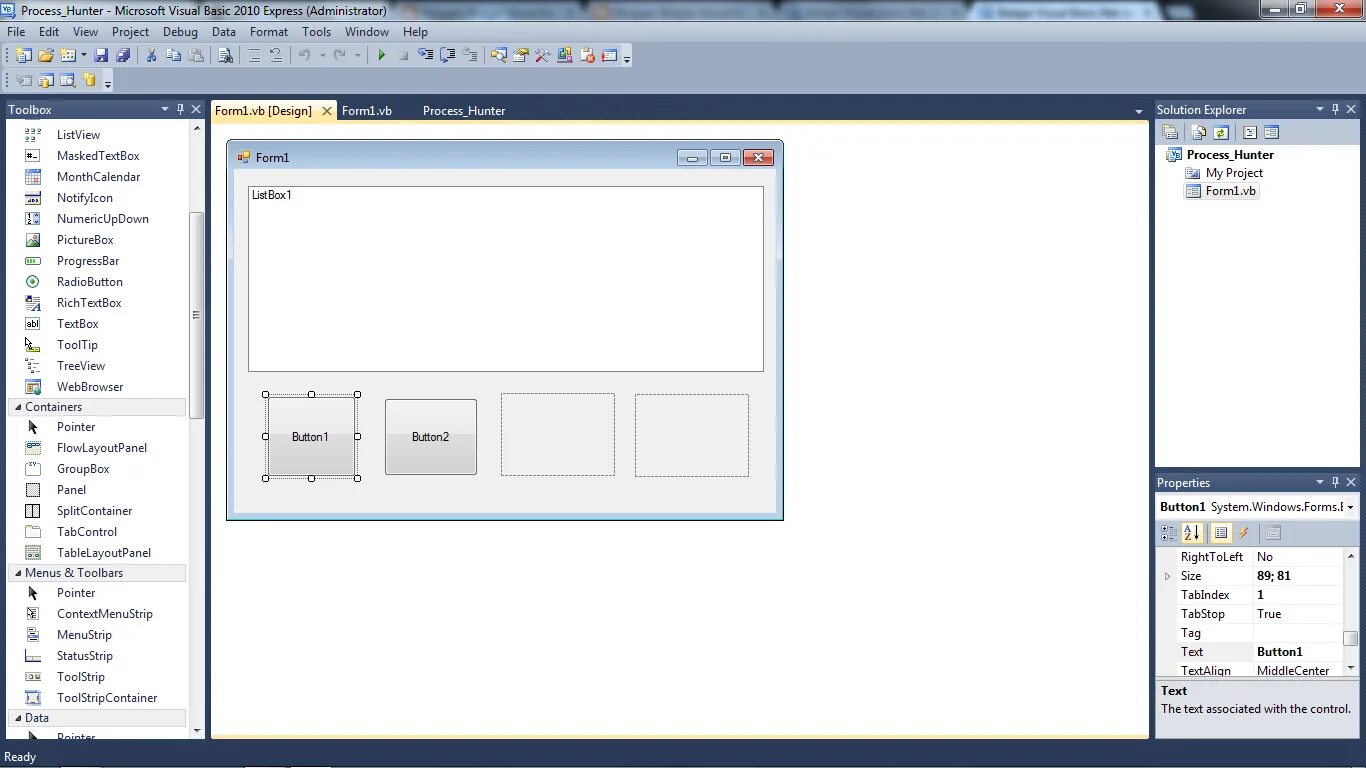Click the Cut scissors icon
Viewport: 1366px width, 768px height.
coord(151,55)
